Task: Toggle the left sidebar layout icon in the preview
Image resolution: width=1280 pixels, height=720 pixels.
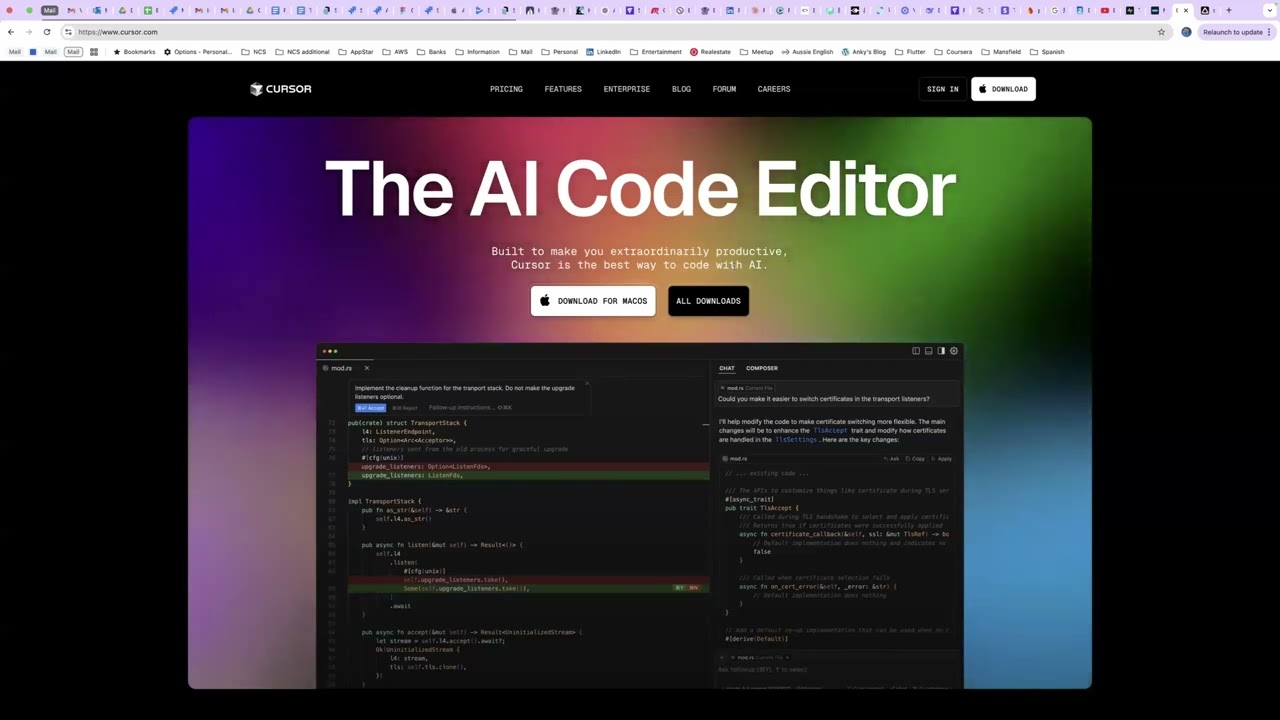Action: (916, 351)
